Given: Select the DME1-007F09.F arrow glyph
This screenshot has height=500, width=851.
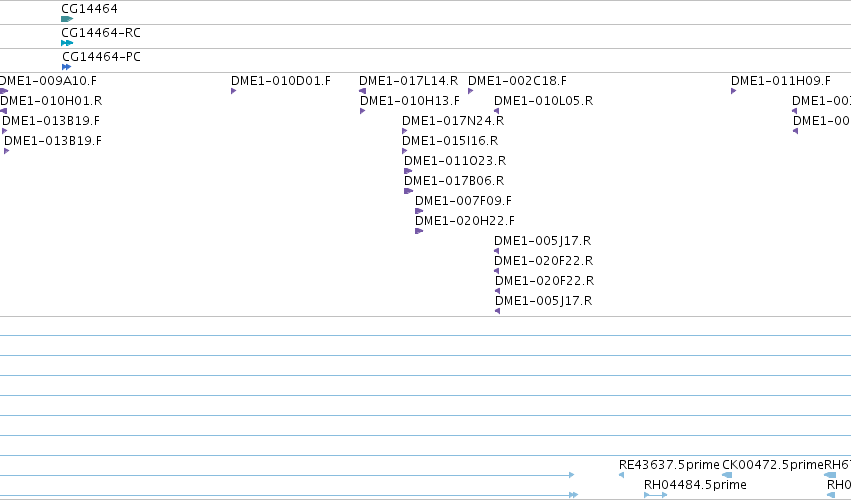Looking at the screenshot, I should point(419,211).
